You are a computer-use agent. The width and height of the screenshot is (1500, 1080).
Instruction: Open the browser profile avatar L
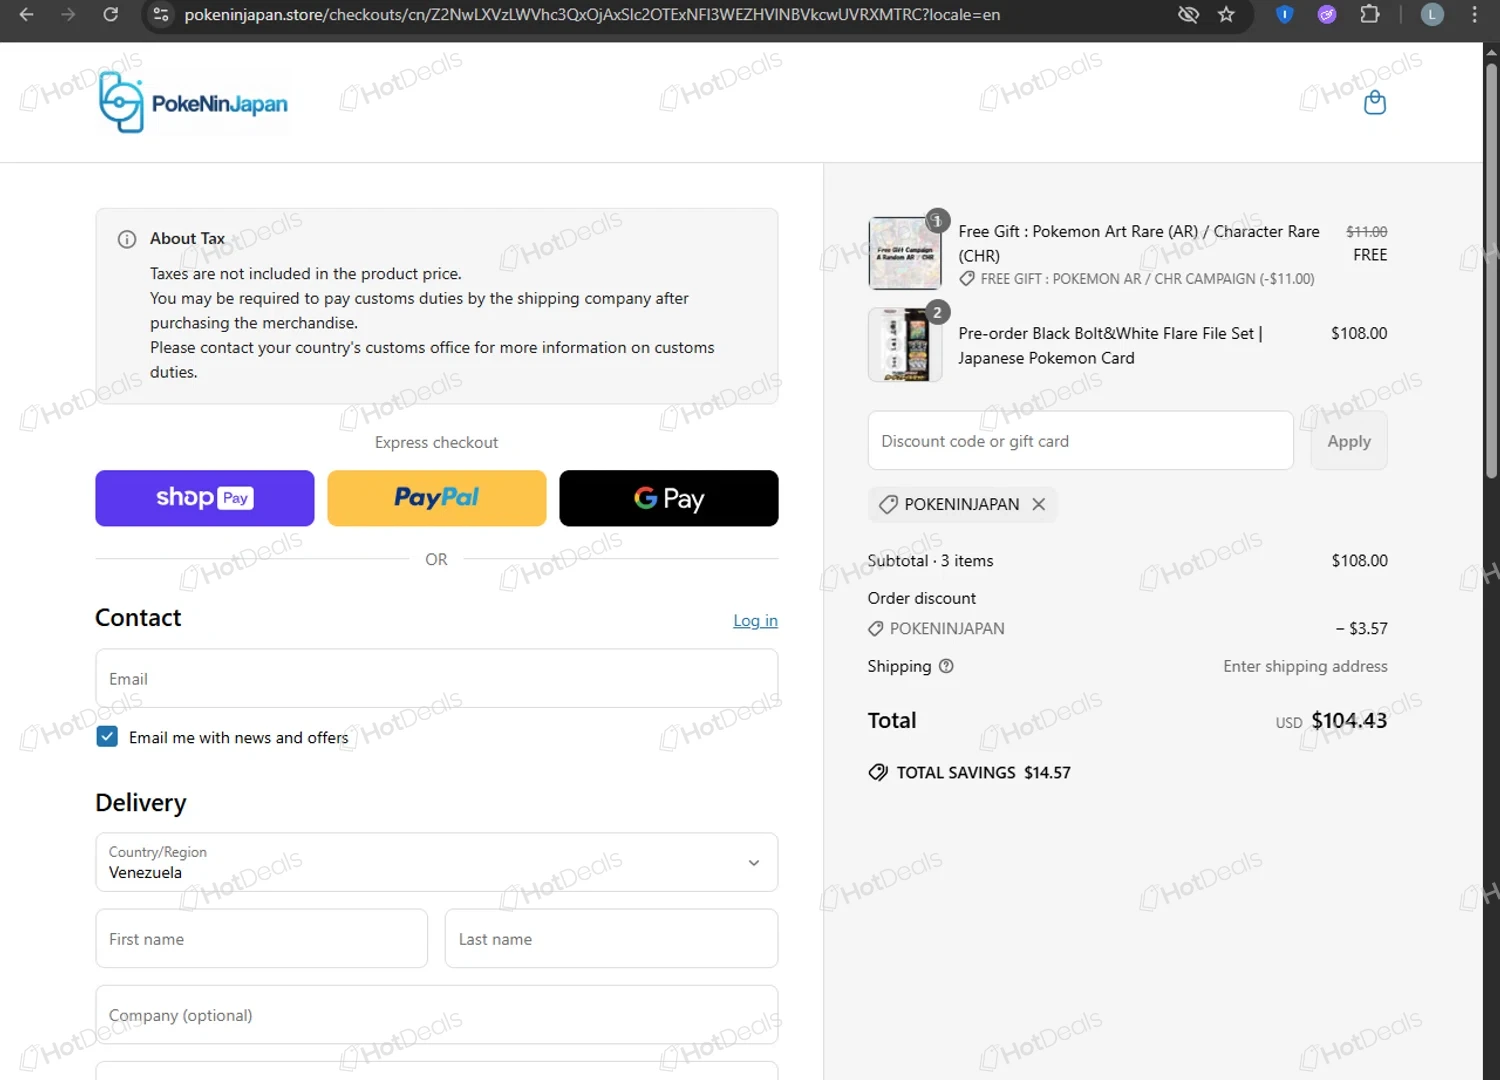(x=1433, y=15)
